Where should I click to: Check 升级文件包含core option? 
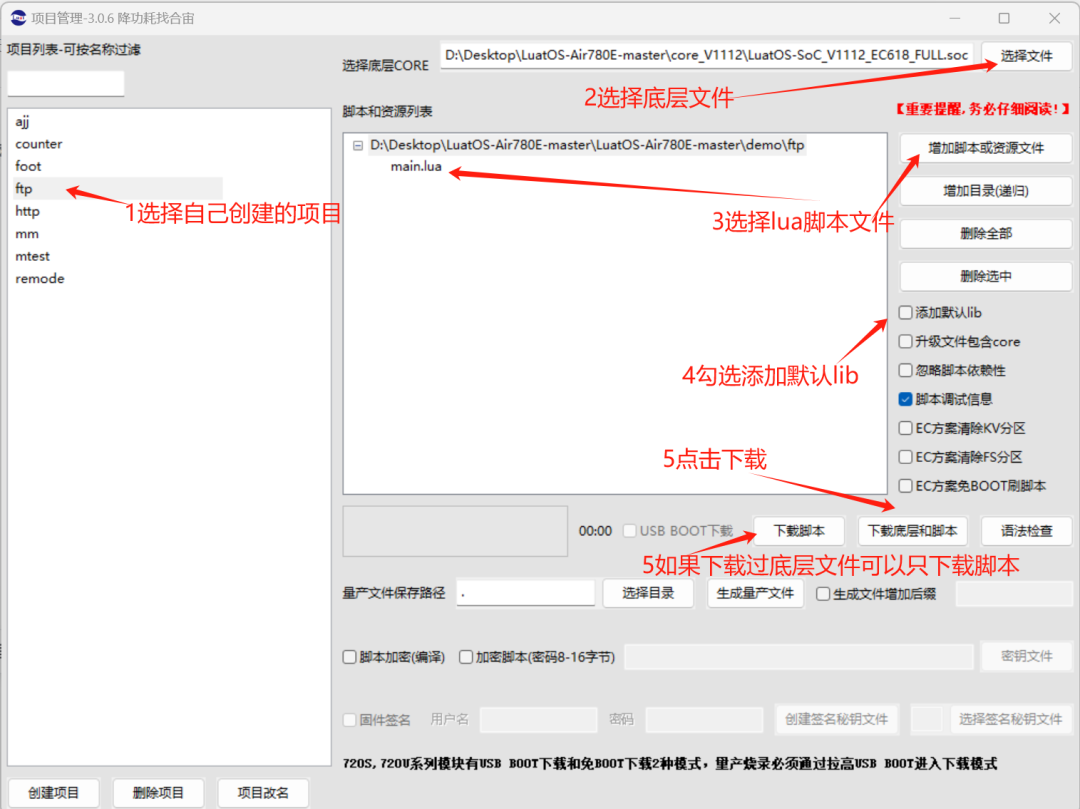pos(906,342)
